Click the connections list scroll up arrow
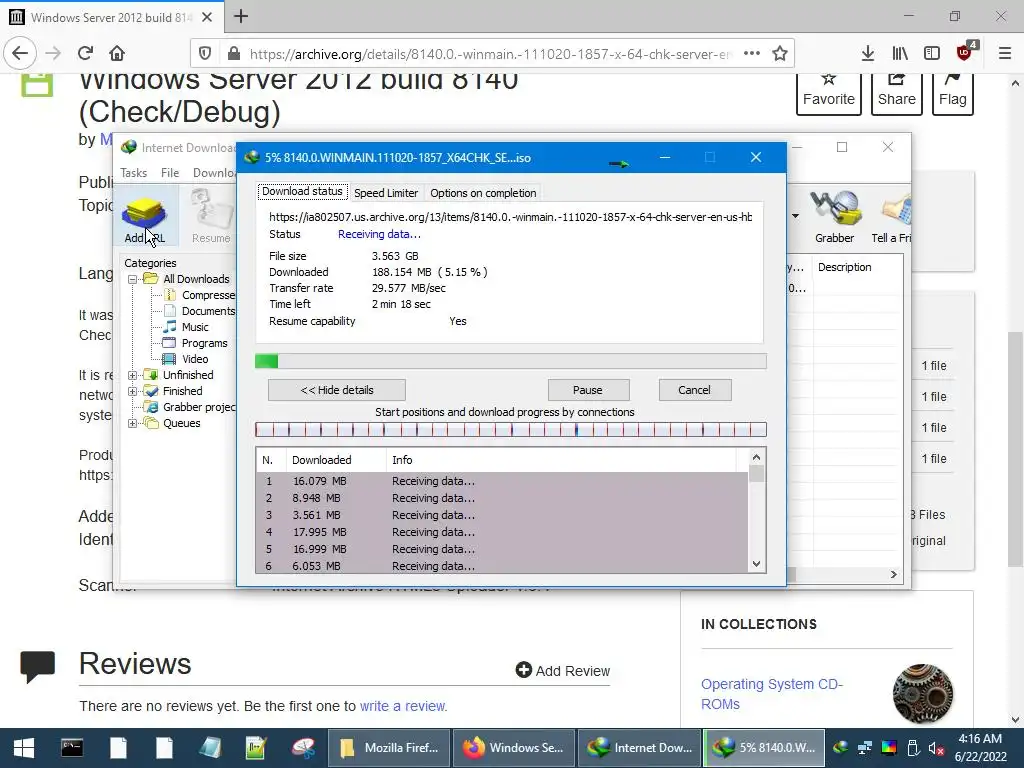 pos(756,457)
